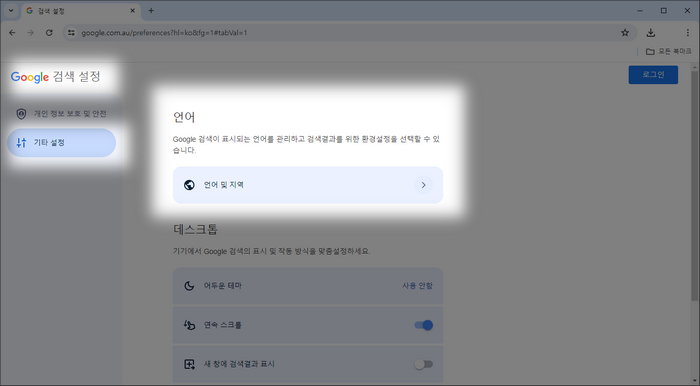Viewport: 700px width, 386px height.
Task: Expand 언어 및 지역 with chevron arrow
Action: point(423,185)
